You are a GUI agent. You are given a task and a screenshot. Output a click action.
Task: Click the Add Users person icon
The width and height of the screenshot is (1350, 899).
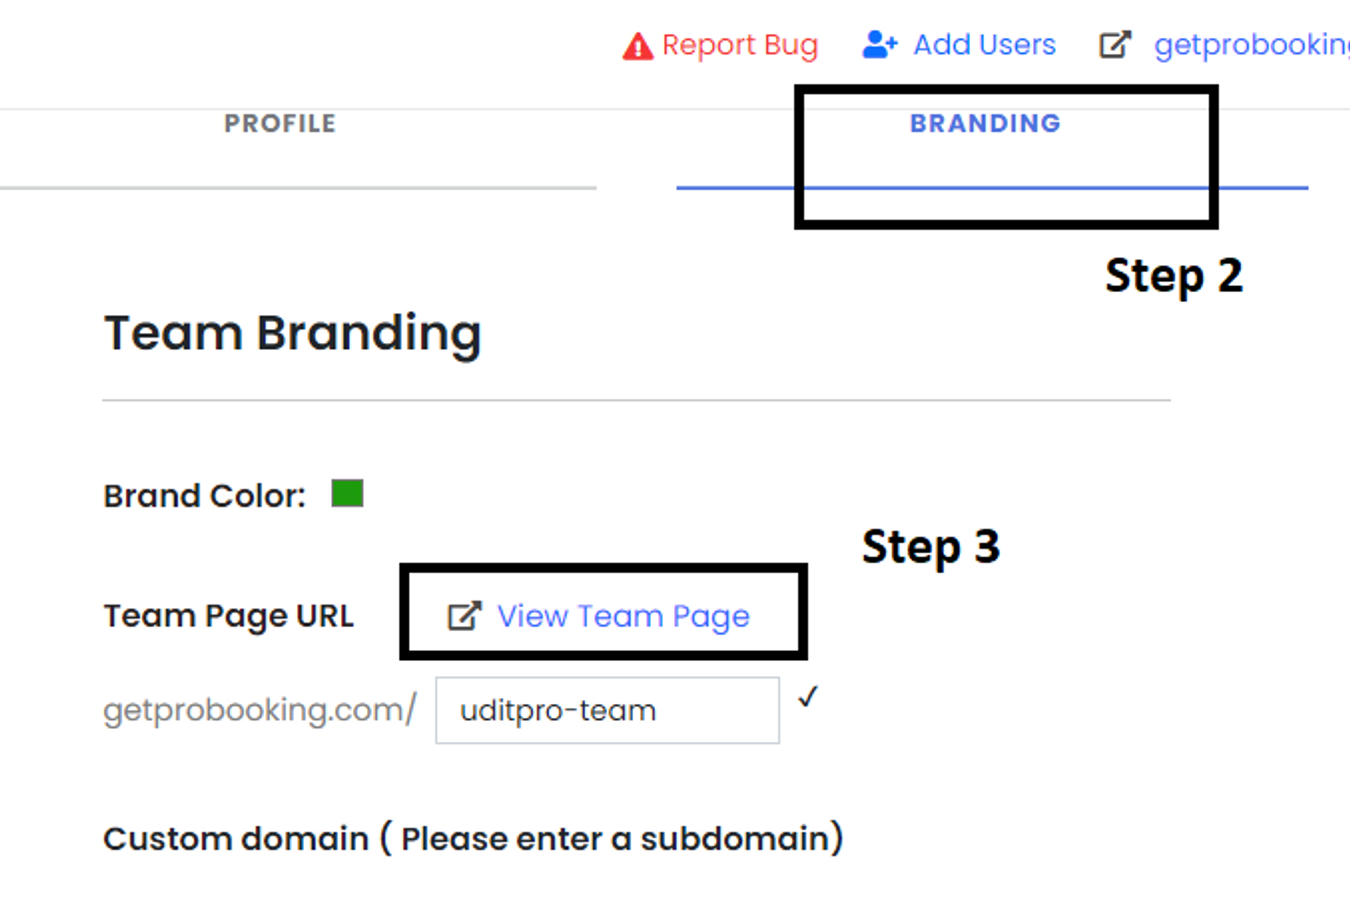(880, 45)
